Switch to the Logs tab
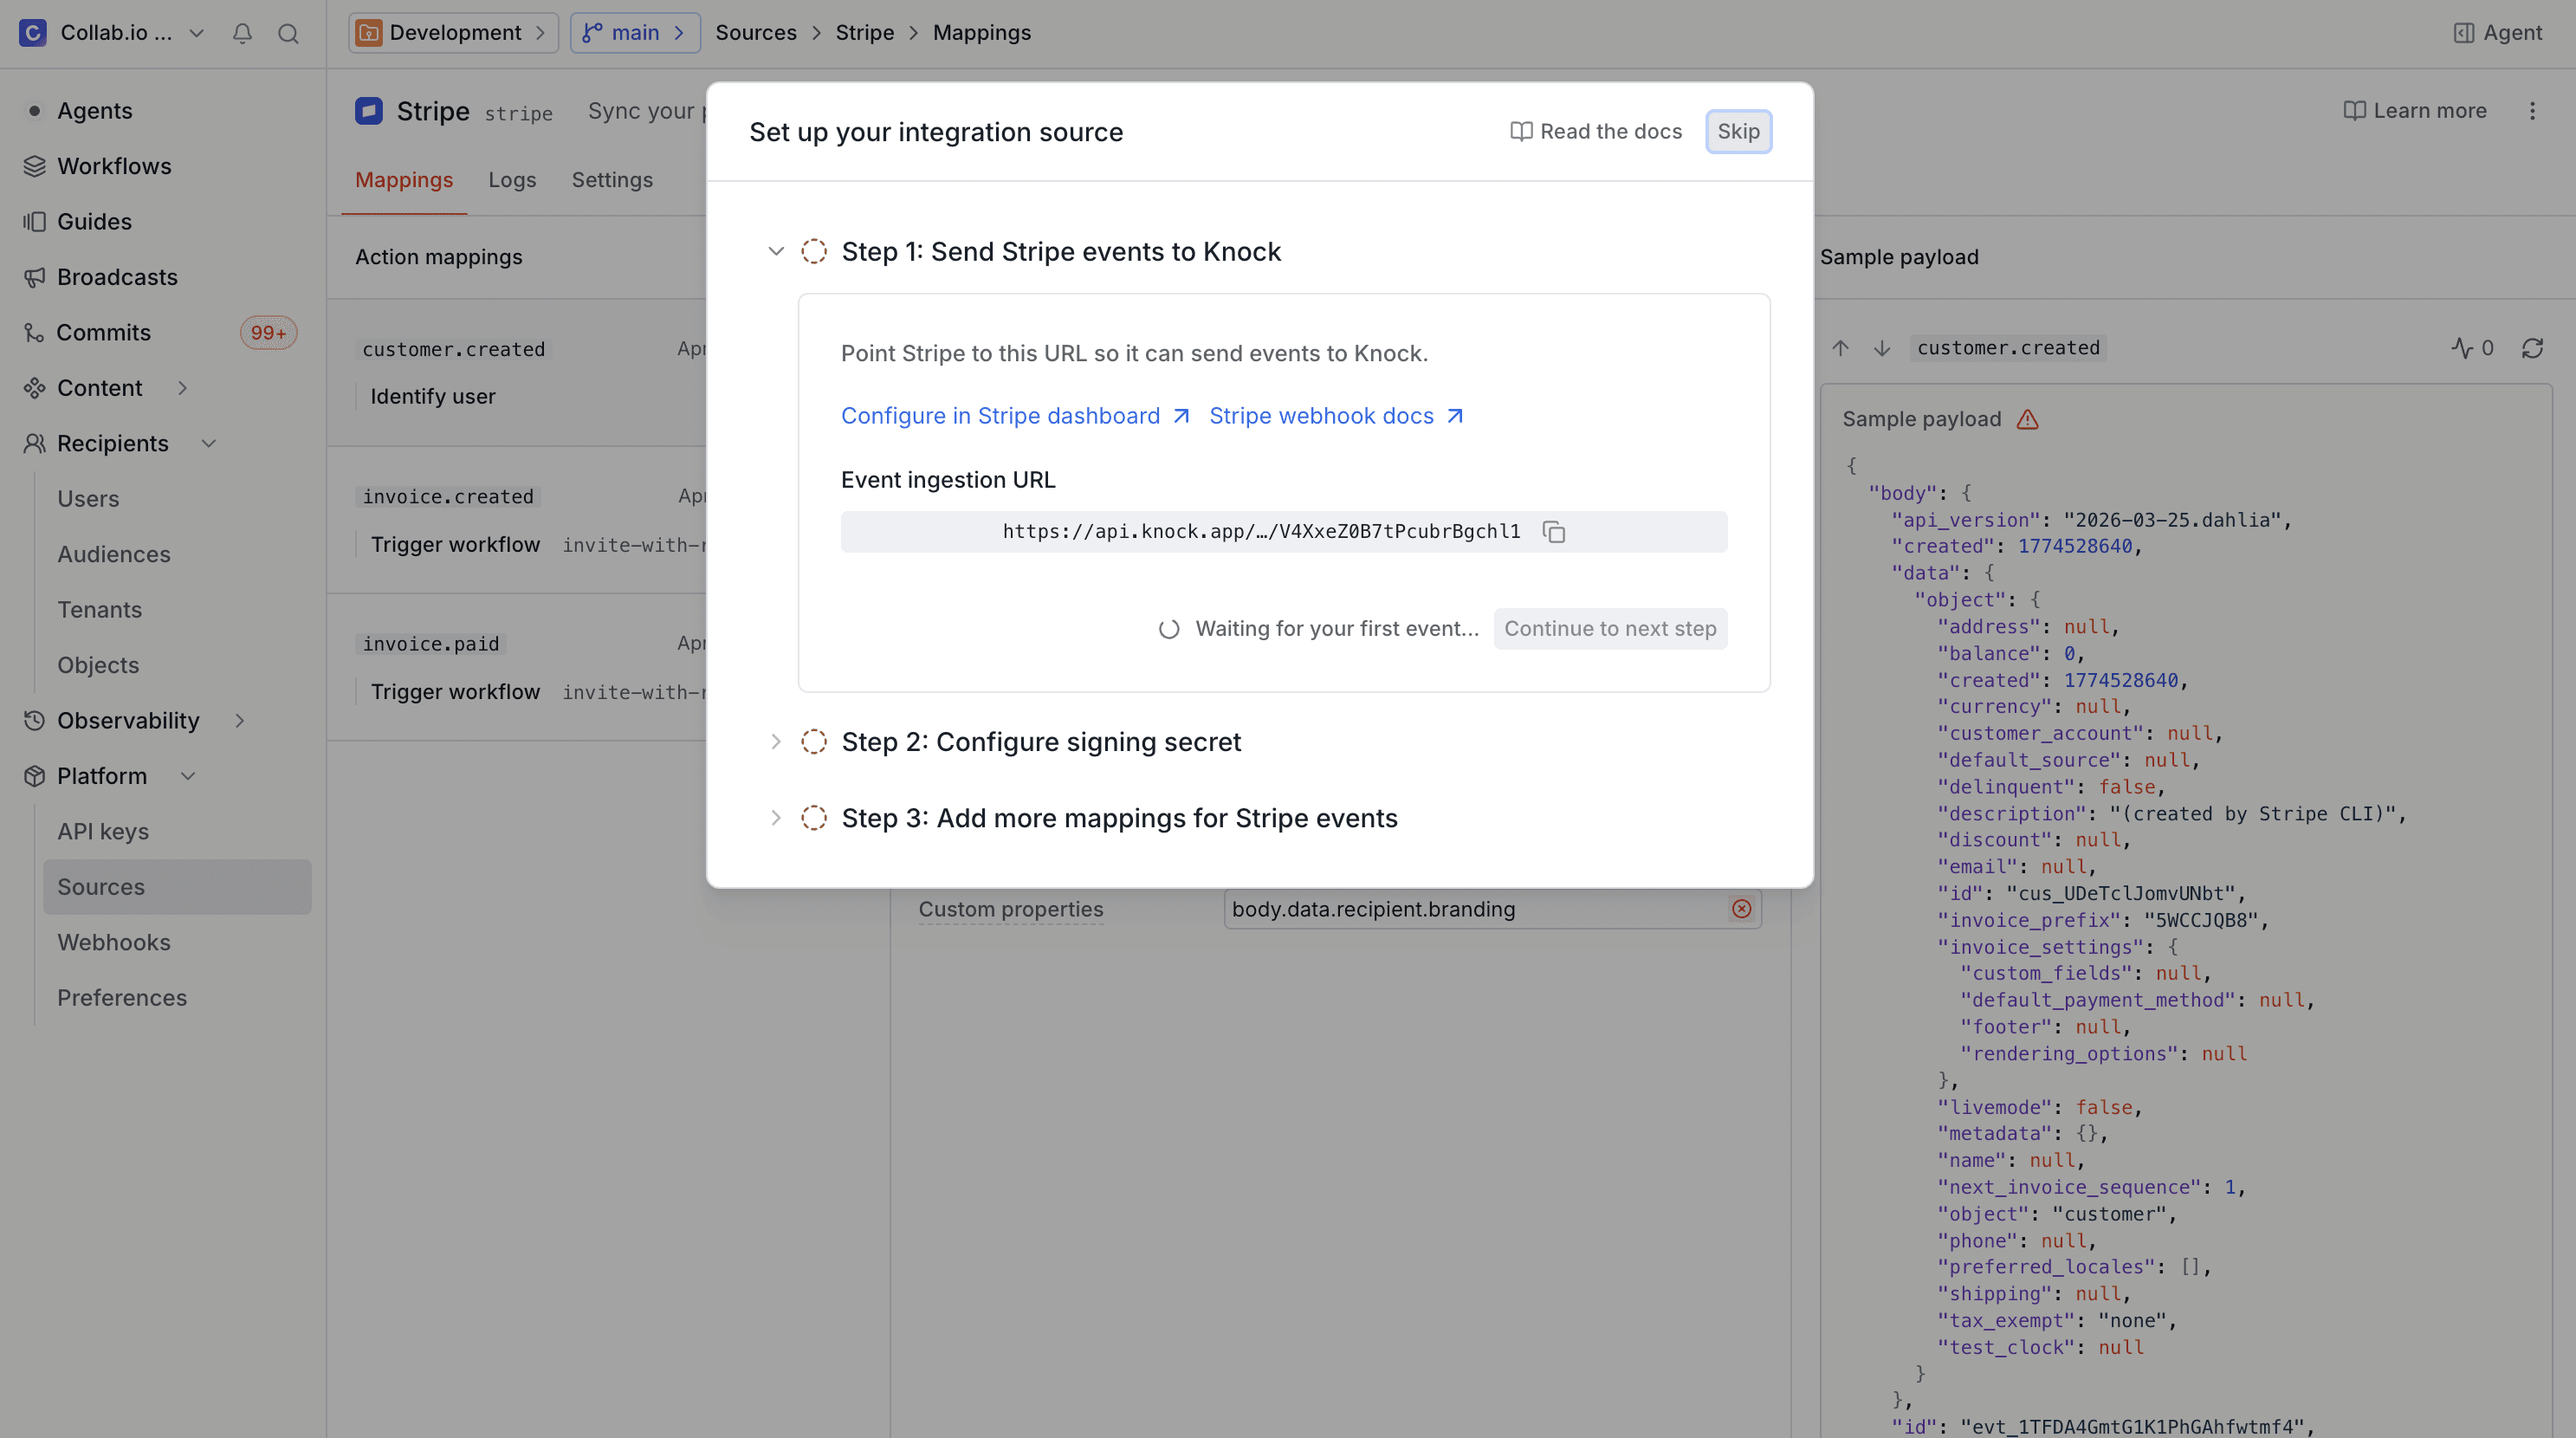Screen dimensions: 2576x1438 (512, 180)
